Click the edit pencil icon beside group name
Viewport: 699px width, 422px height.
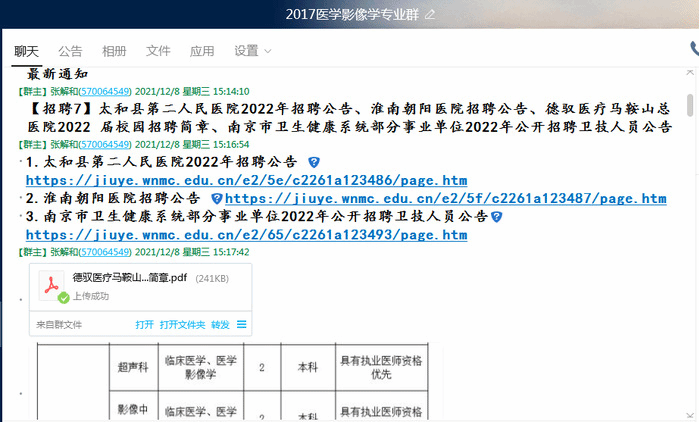(431, 14)
